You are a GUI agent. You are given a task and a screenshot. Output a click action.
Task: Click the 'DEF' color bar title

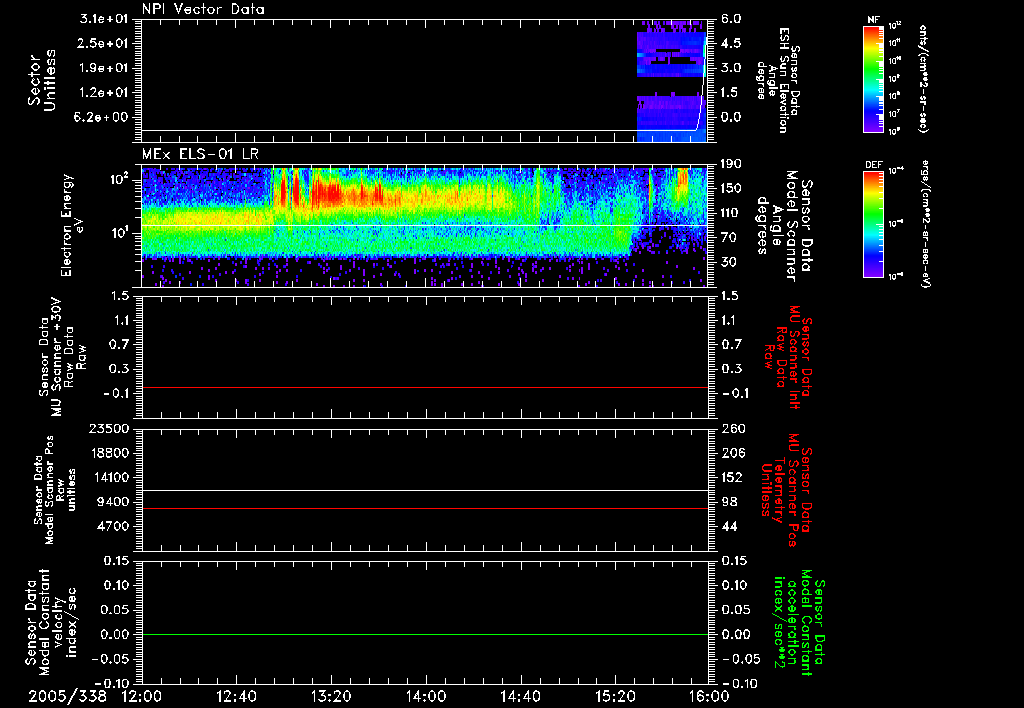point(874,165)
